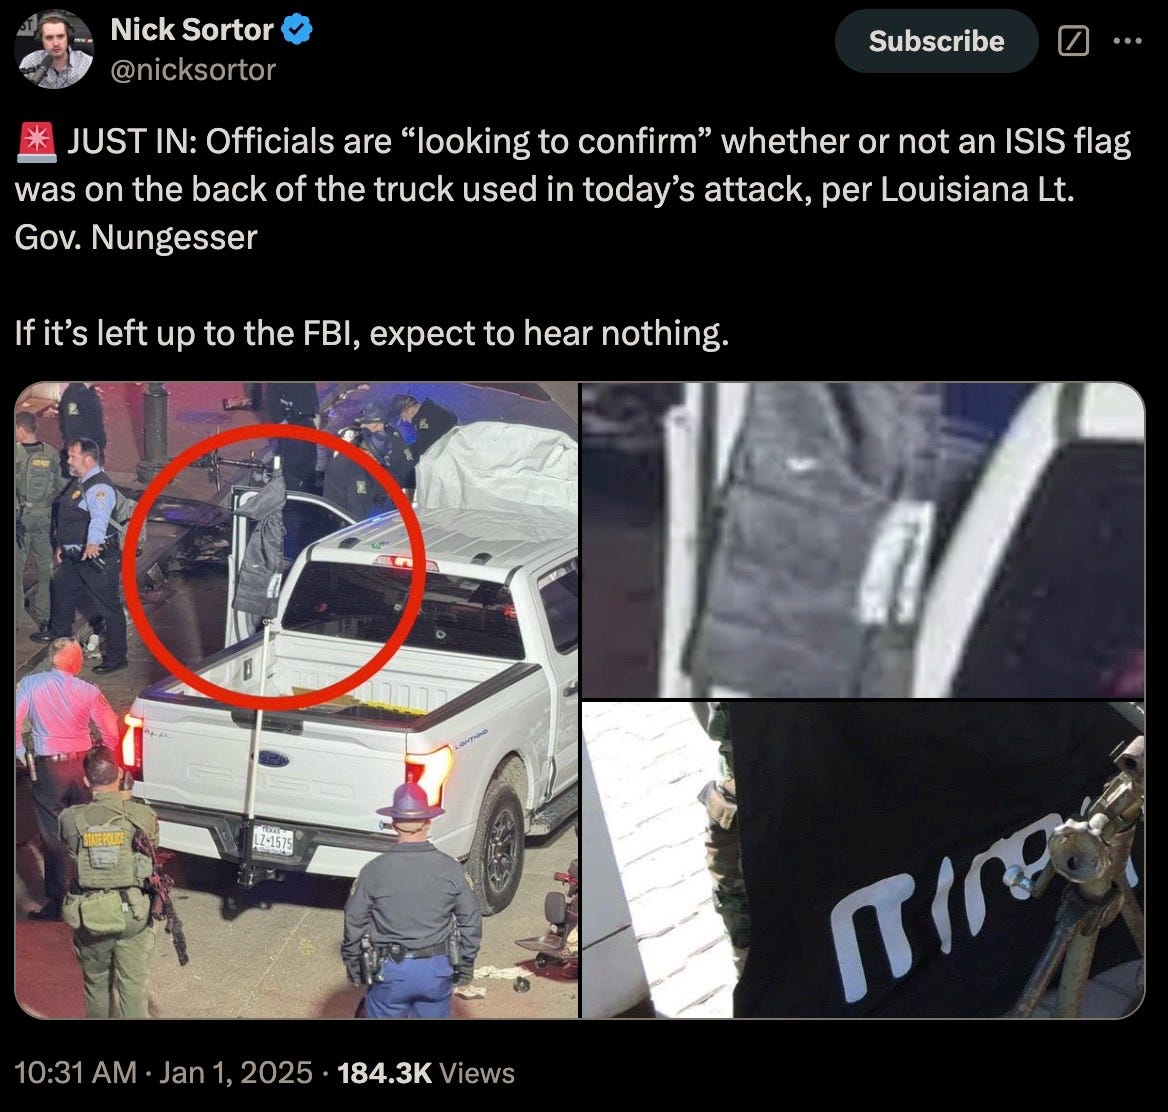This screenshot has width=1168, height=1112.
Task: Click the Jan 1, 2025 date
Action: pyautogui.click(x=235, y=1073)
